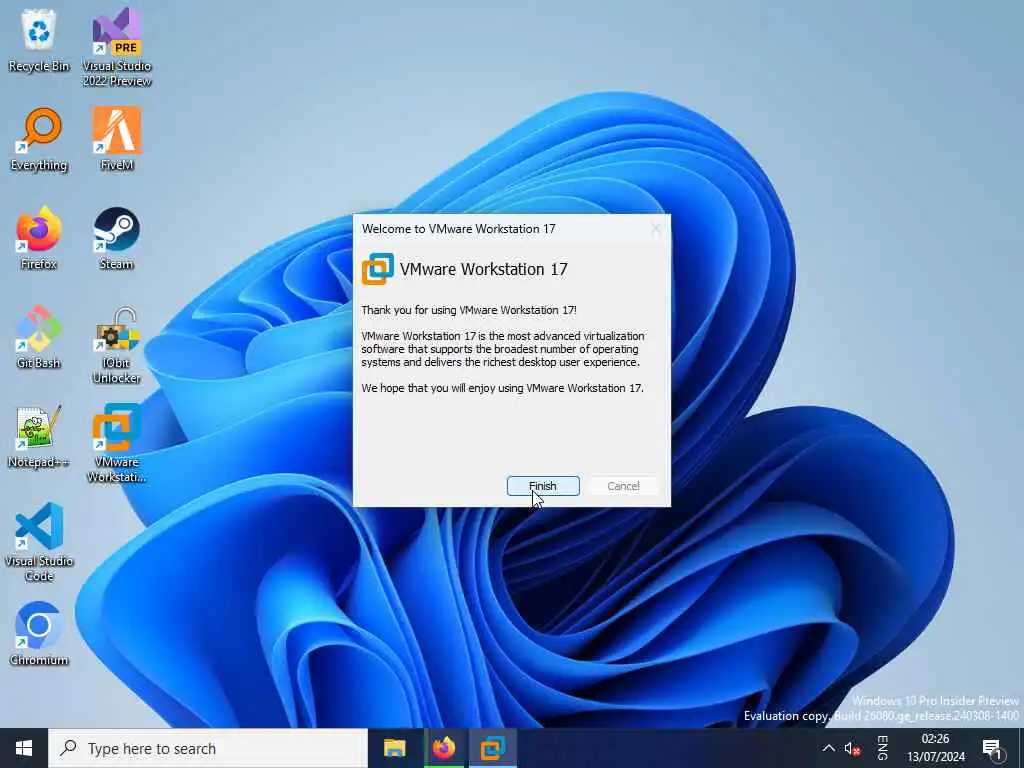Click in the taskbar search box
The image size is (1024, 768).
(x=208, y=748)
